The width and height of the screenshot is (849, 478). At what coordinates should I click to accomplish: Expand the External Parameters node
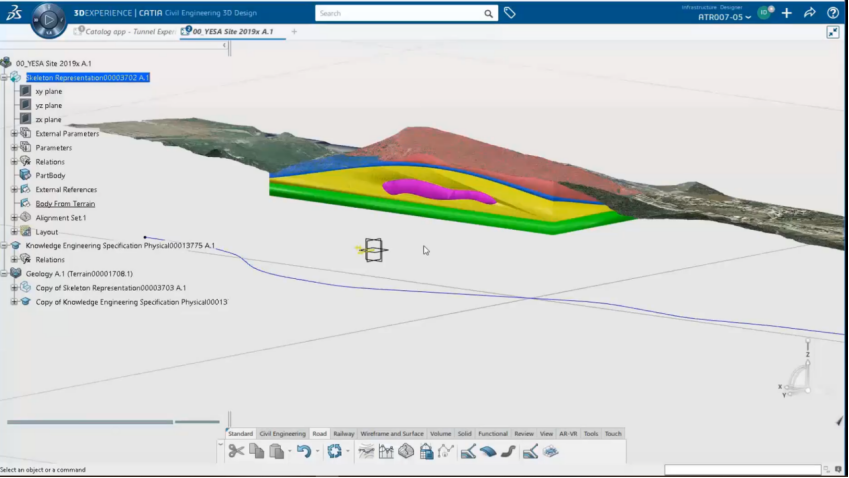pyautogui.click(x=14, y=134)
